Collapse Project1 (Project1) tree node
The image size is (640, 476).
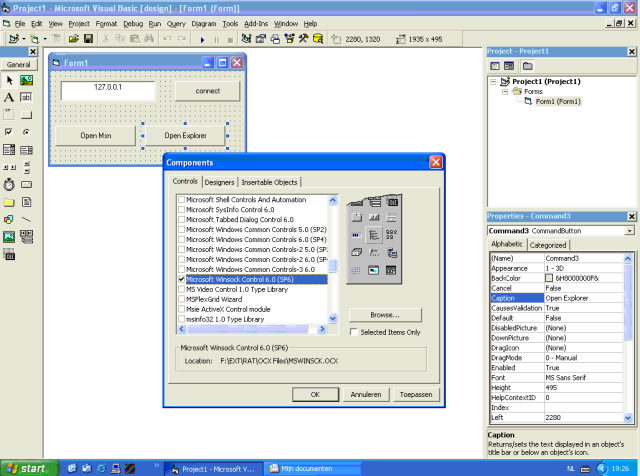click(493, 82)
